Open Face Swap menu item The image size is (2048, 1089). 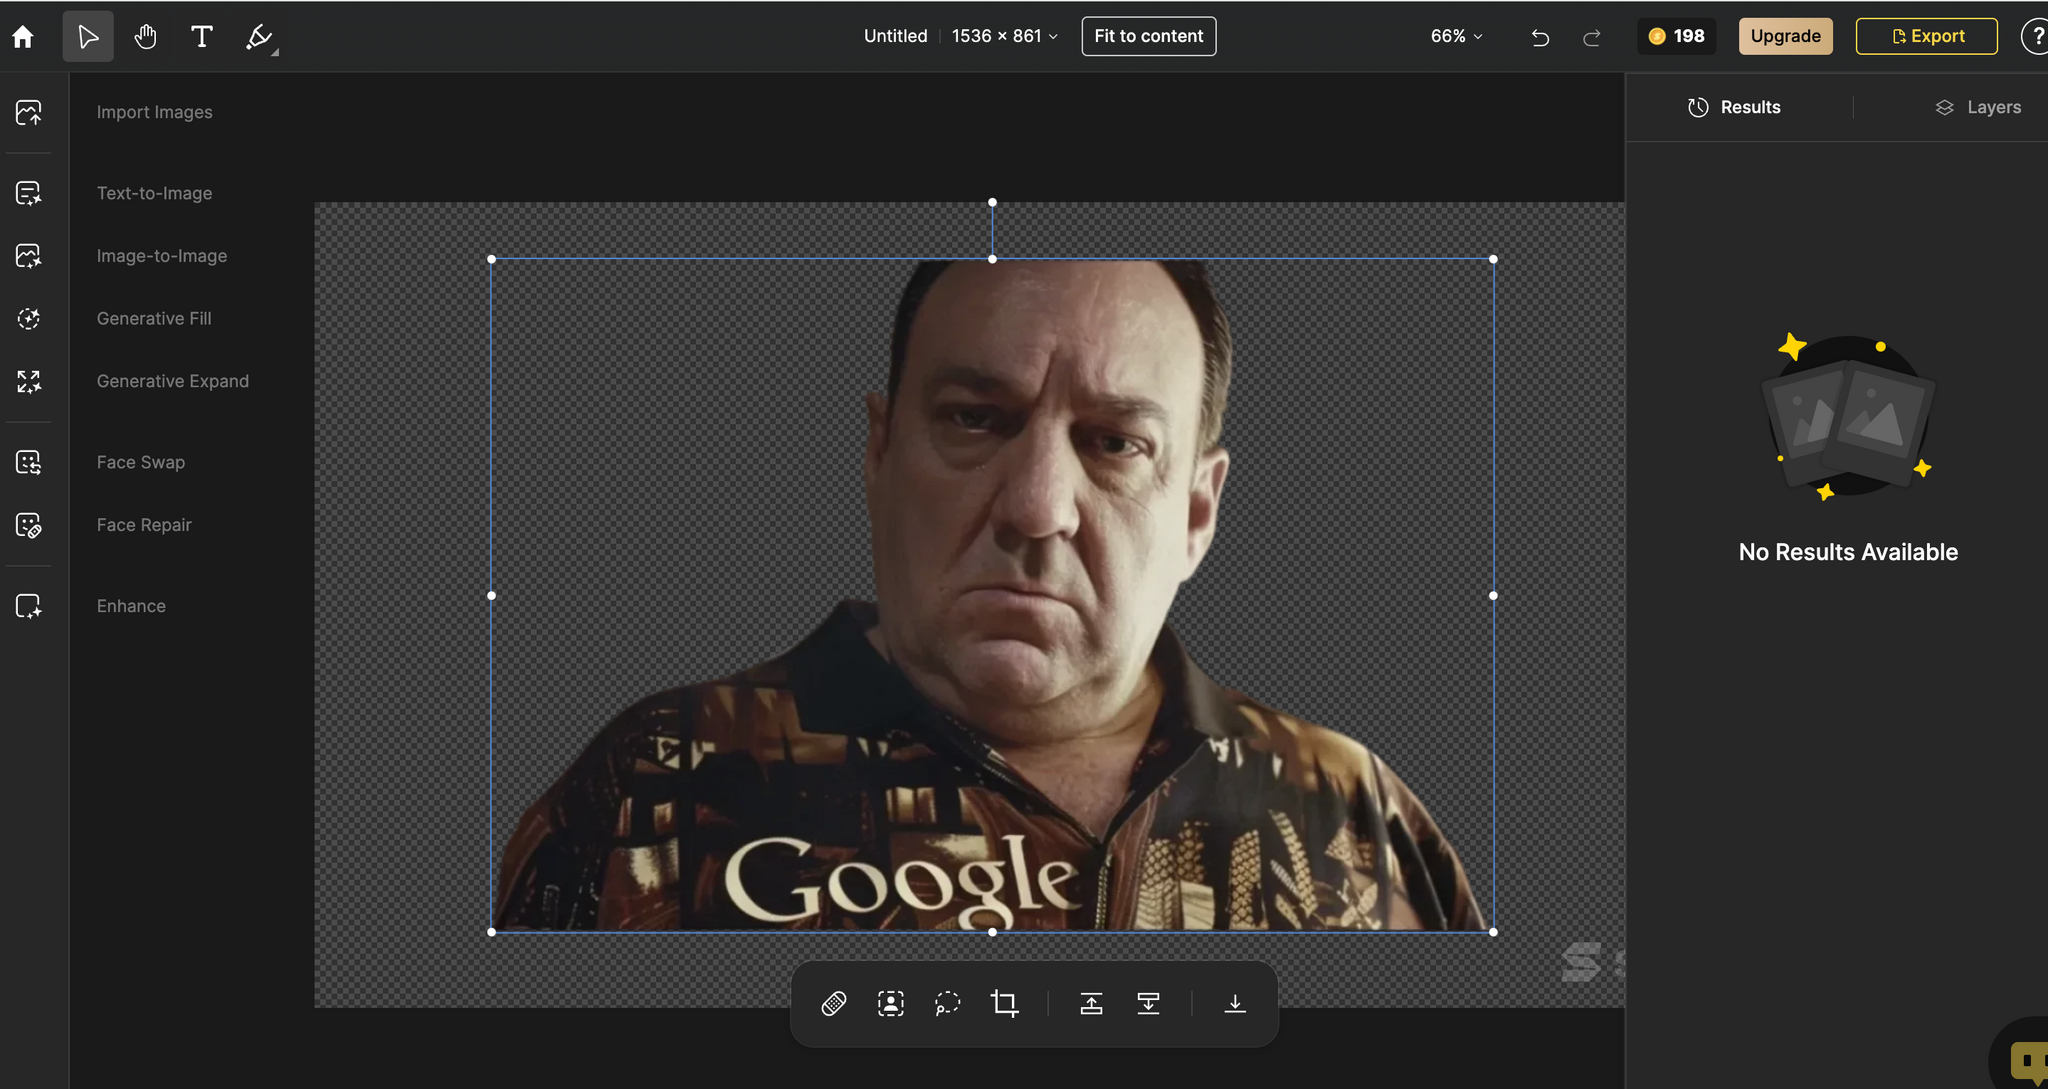point(141,462)
